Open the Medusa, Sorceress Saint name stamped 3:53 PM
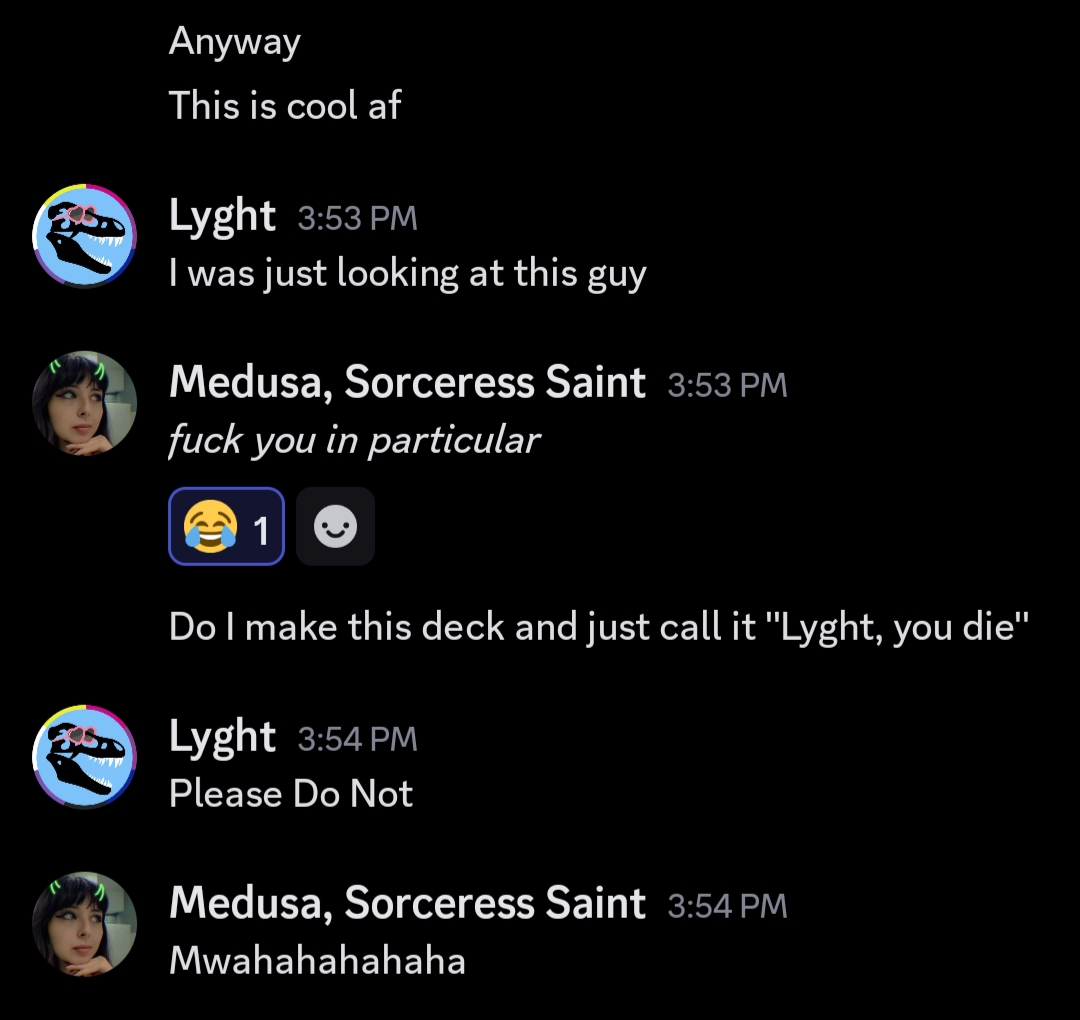This screenshot has width=1080, height=1020. pos(407,383)
